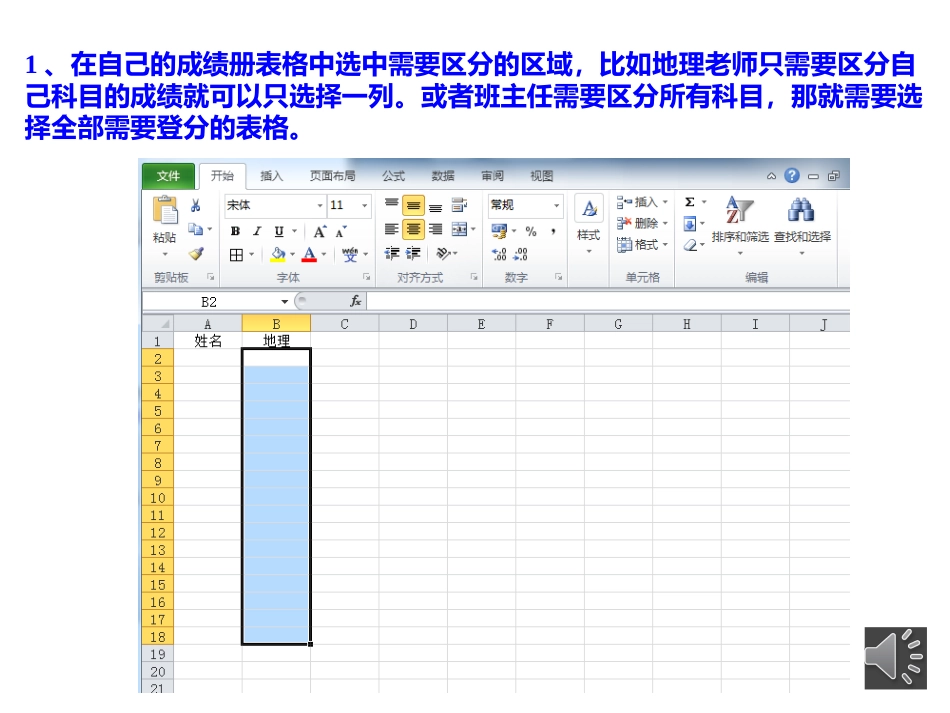The width and height of the screenshot is (950, 713).
Task: Click the Clear eraser icon
Action: coord(689,245)
